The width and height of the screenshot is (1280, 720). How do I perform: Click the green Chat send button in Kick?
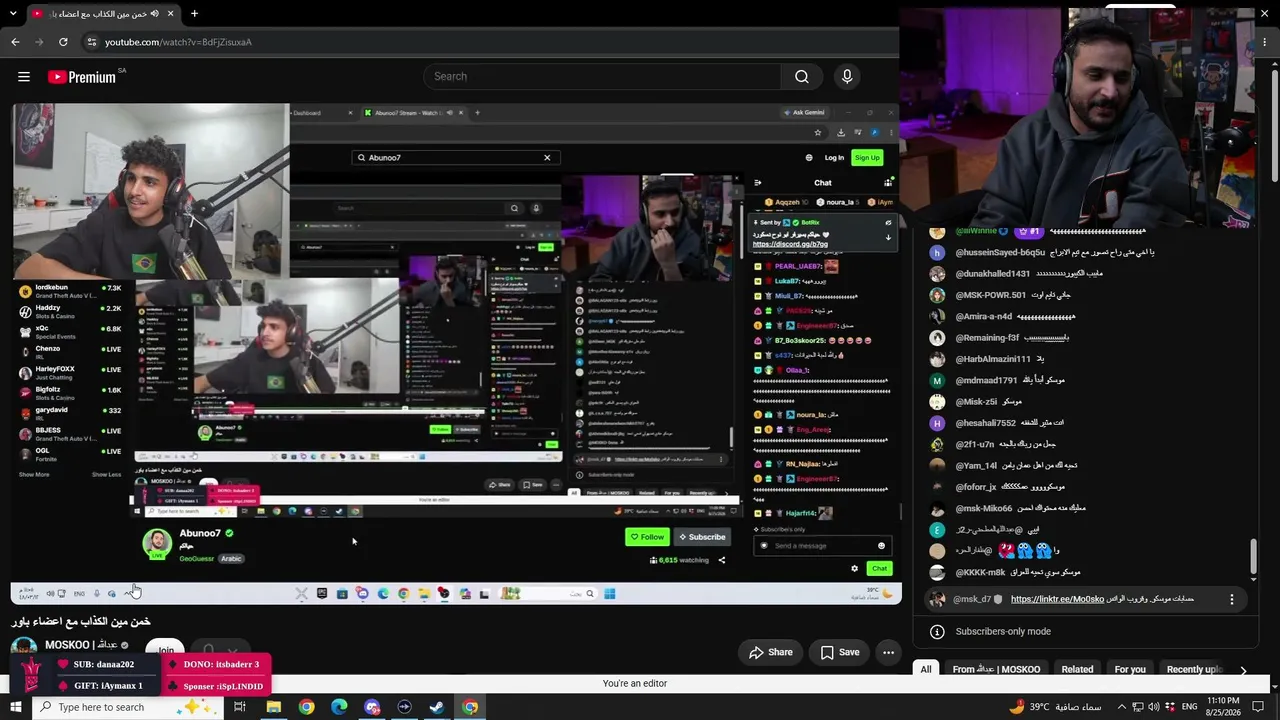(879, 568)
